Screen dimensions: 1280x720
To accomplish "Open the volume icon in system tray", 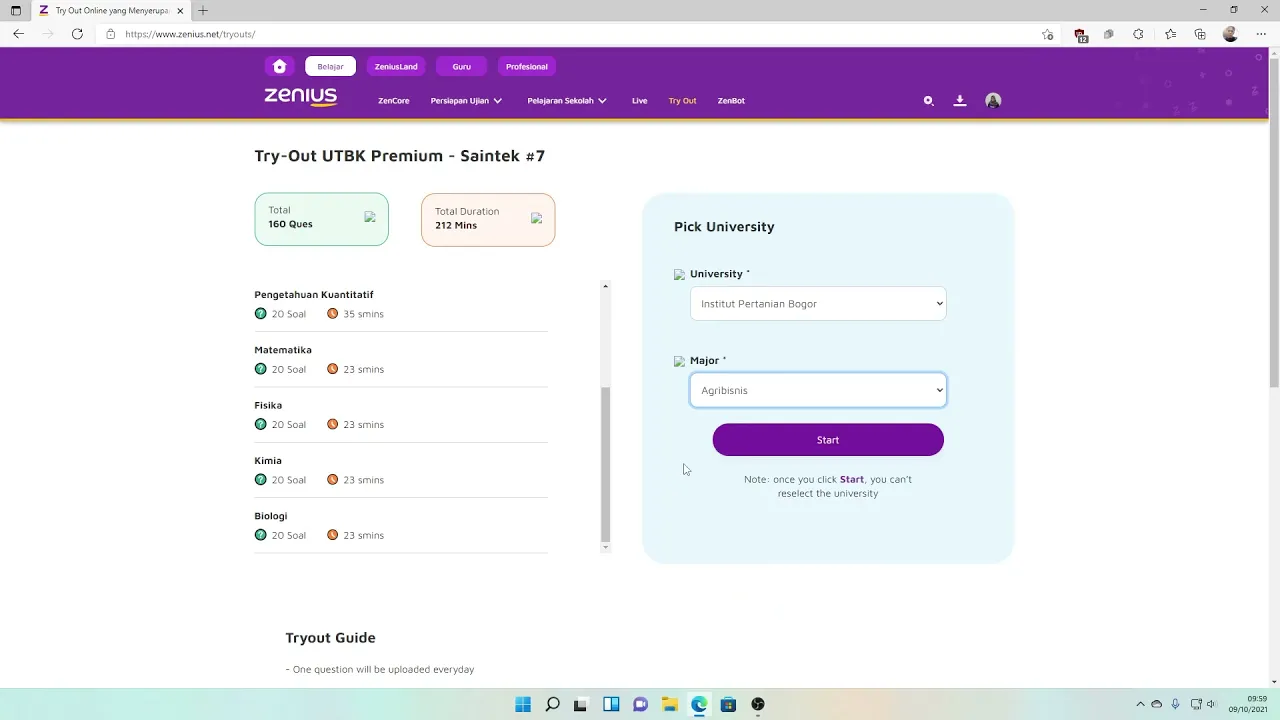I will (1211, 704).
